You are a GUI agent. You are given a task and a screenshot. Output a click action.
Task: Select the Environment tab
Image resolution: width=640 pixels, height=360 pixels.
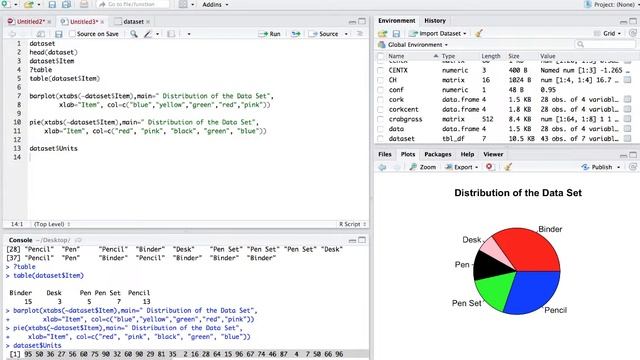396,20
